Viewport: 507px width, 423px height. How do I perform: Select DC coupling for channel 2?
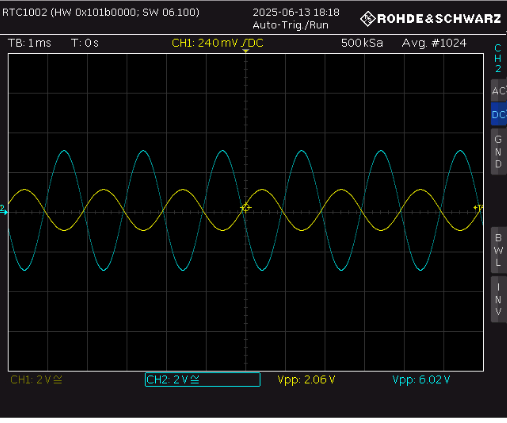tap(499, 114)
